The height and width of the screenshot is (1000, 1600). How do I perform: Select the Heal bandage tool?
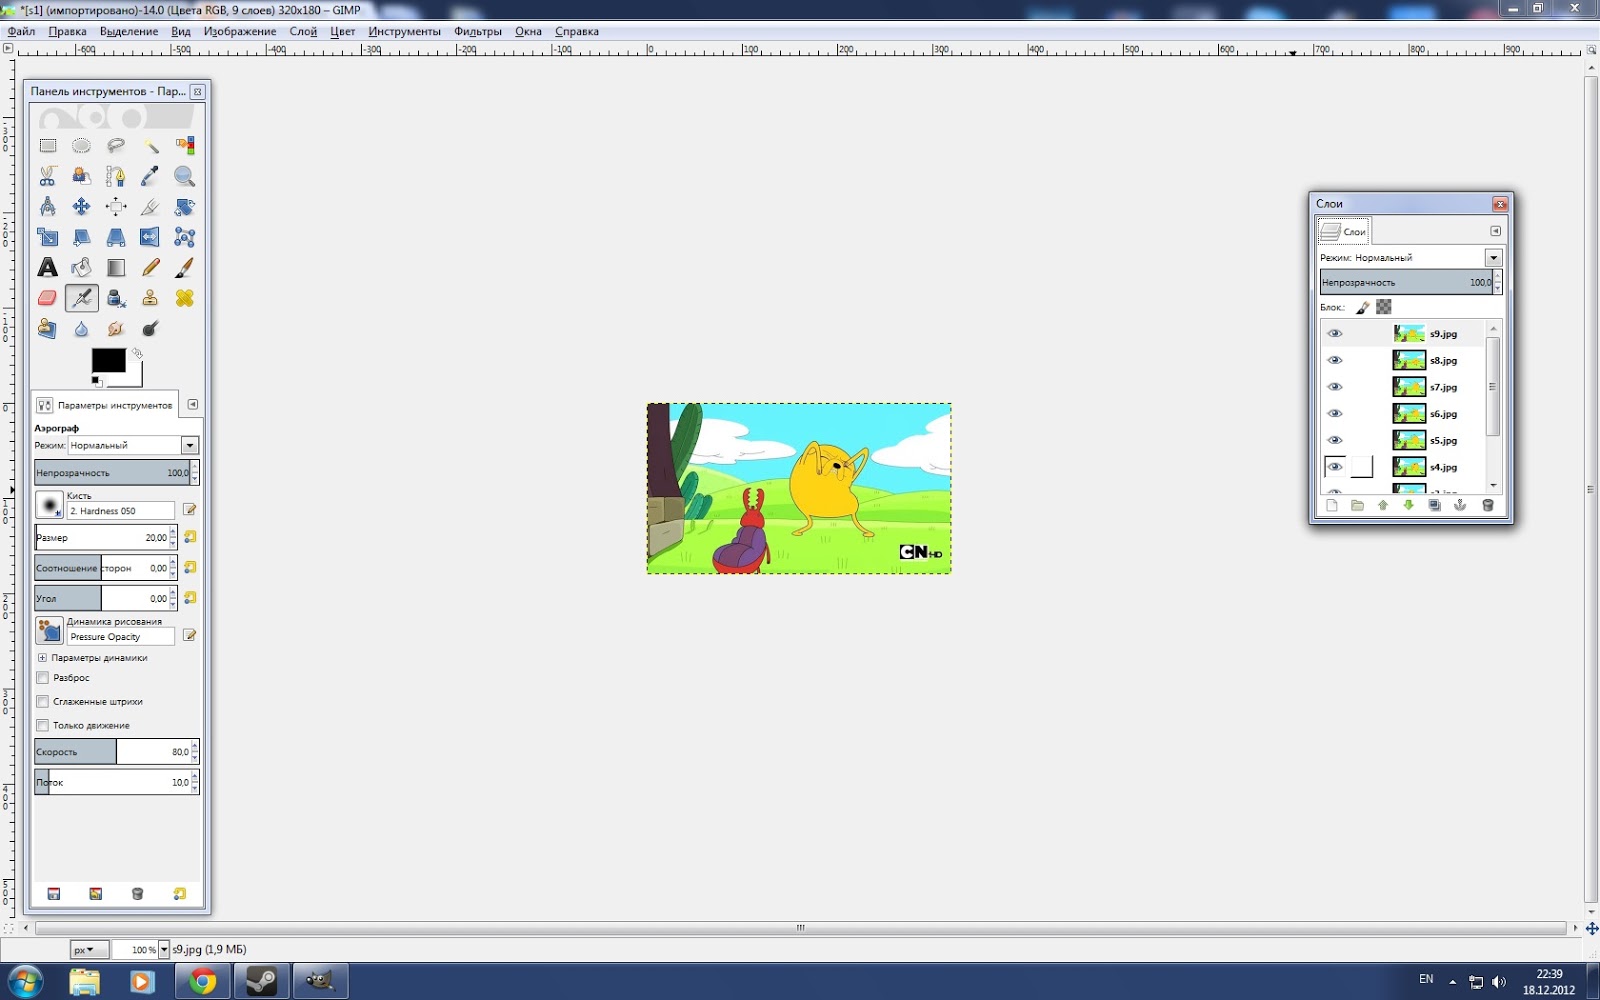click(x=184, y=298)
